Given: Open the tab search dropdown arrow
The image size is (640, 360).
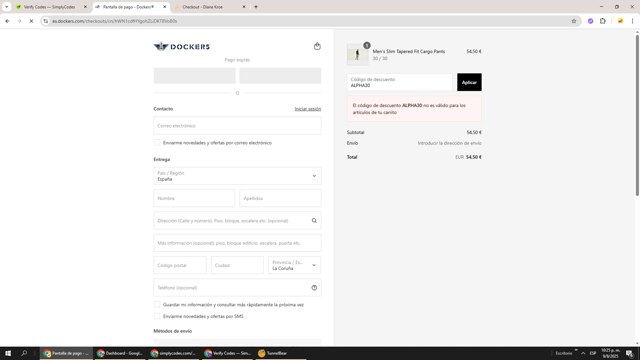Looking at the screenshot, I should click(7, 7).
